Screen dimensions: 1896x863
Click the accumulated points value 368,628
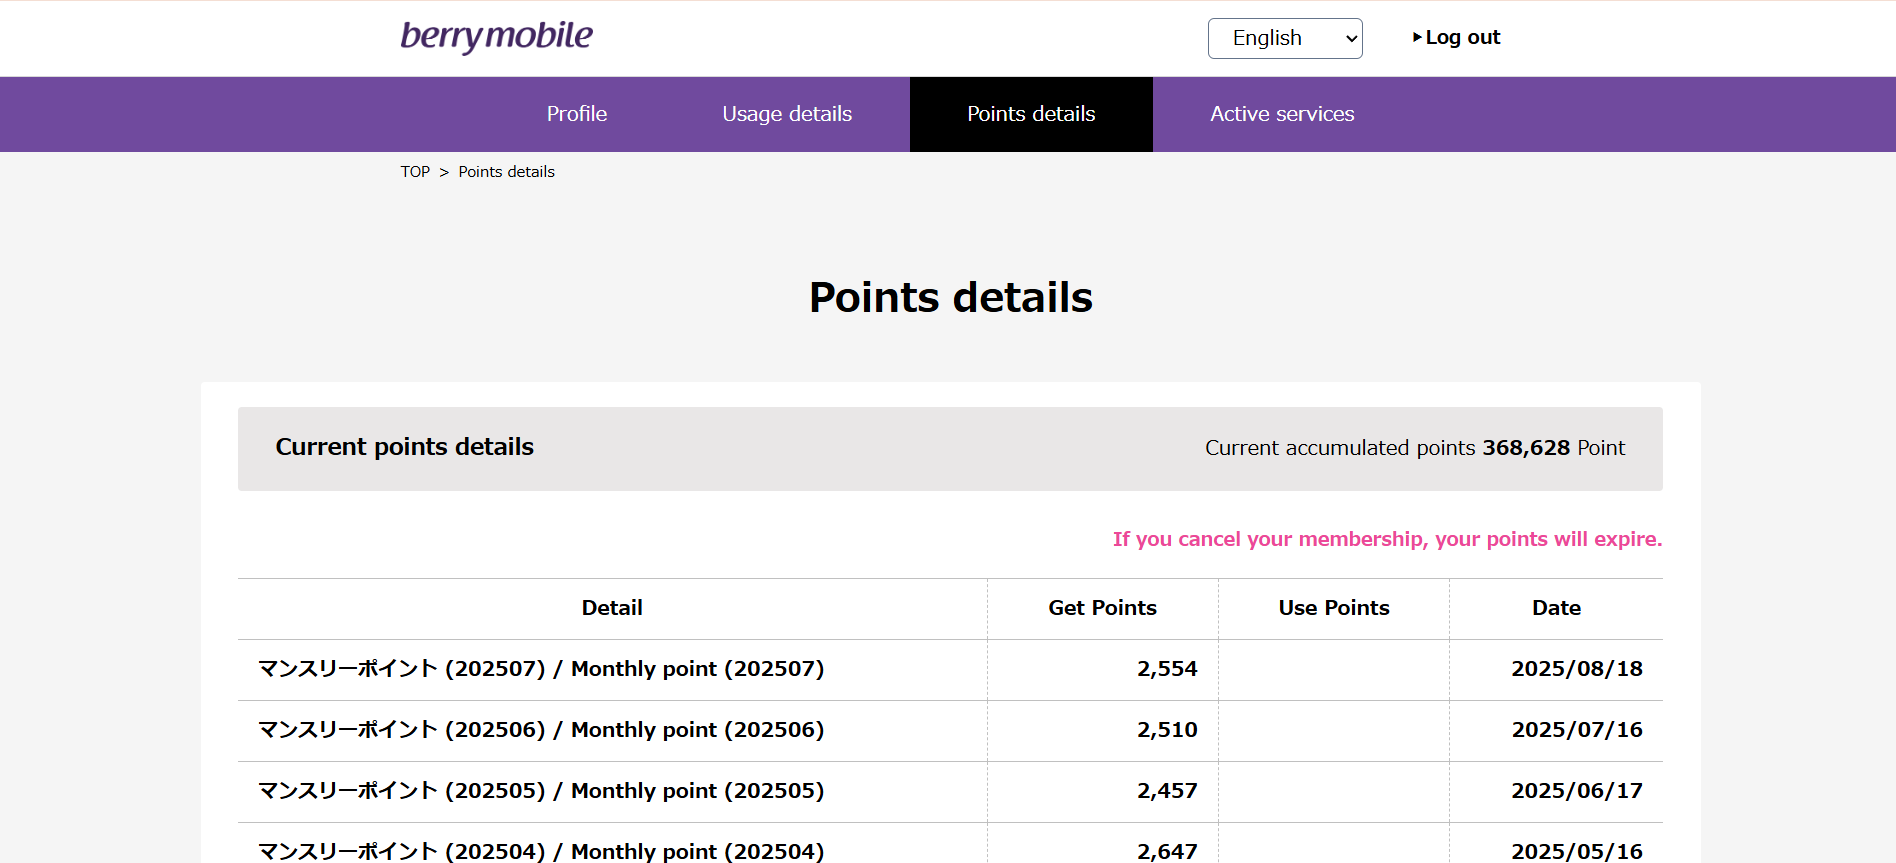(x=1526, y=448)
